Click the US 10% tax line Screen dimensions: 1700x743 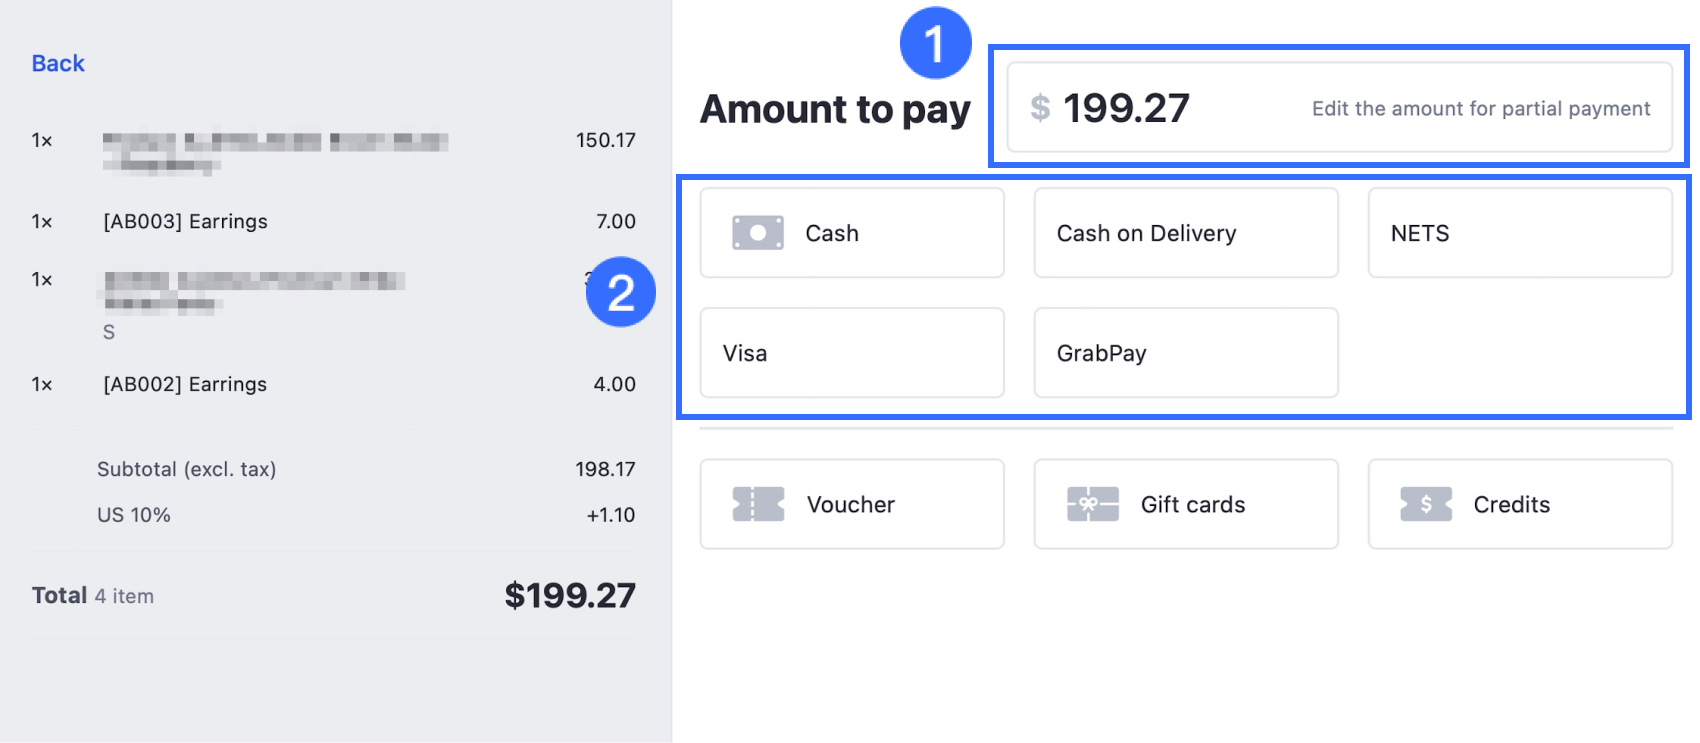tap(134, 515)
